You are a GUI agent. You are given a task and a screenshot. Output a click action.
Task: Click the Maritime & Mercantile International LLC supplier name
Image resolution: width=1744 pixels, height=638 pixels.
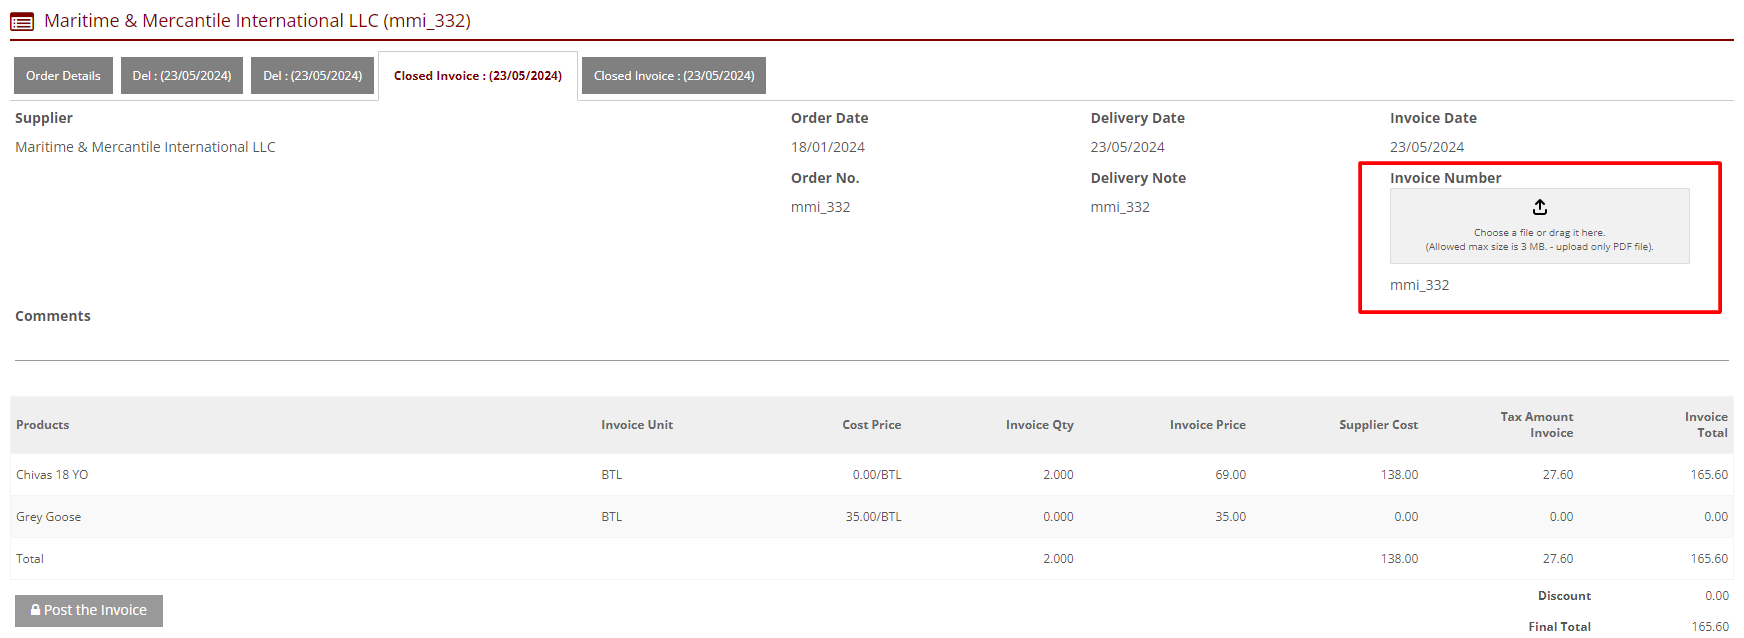tap(145, 147)
